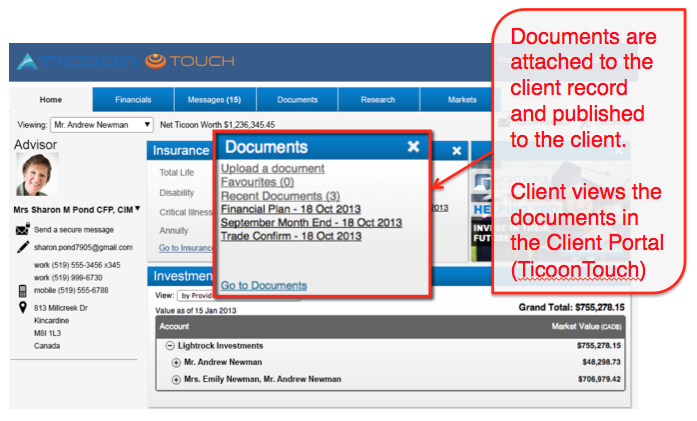Click mobile (519) 555-6788 number
This screenshot has width=697, height=421.
(71, 290)
